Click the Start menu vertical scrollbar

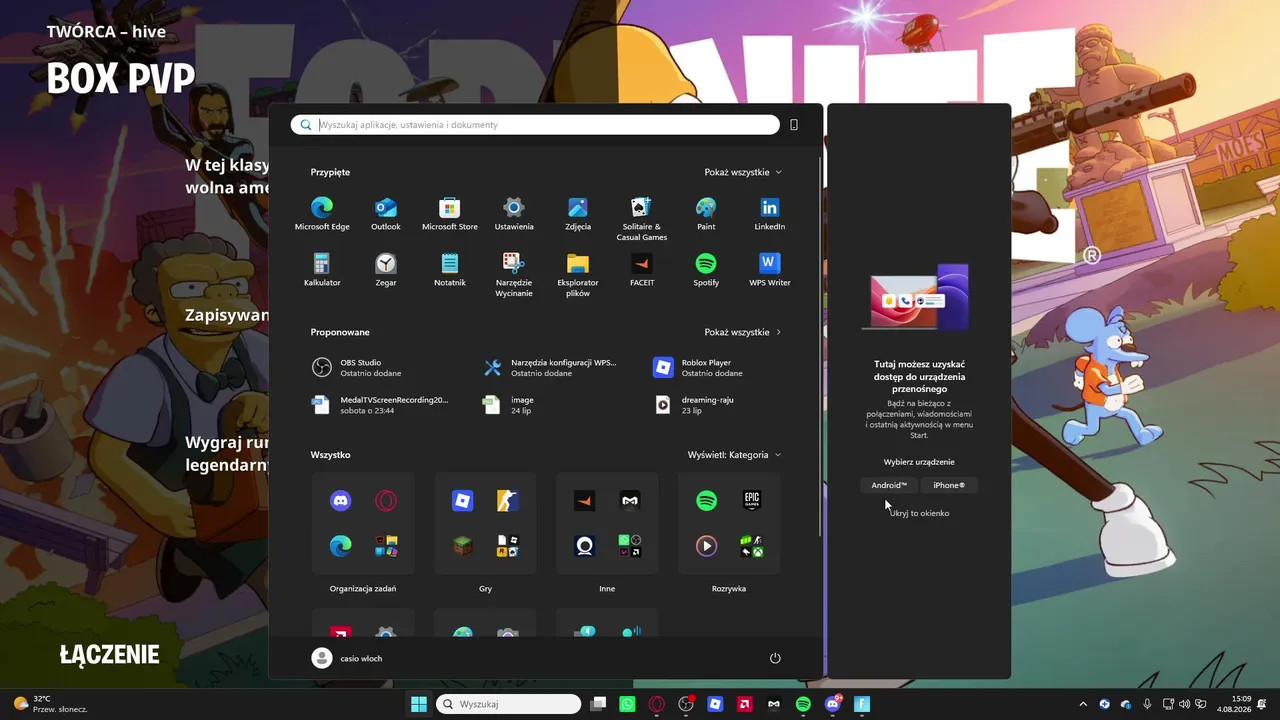click(820, 345)
